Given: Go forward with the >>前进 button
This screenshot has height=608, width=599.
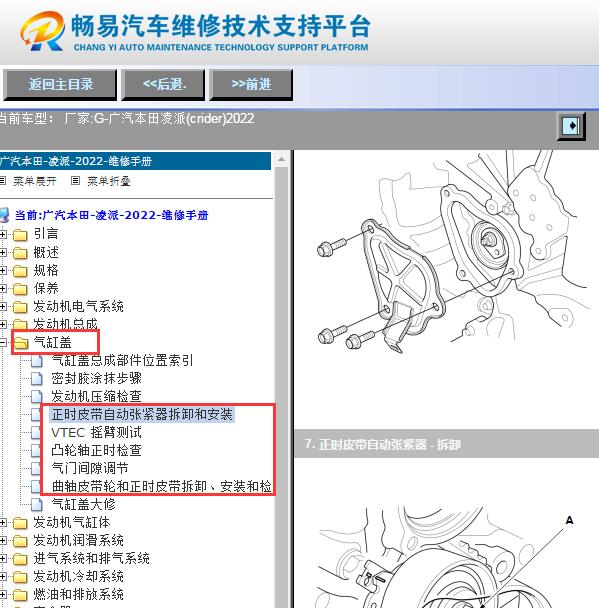Looking at the screenshot, I should coord(251,85).
